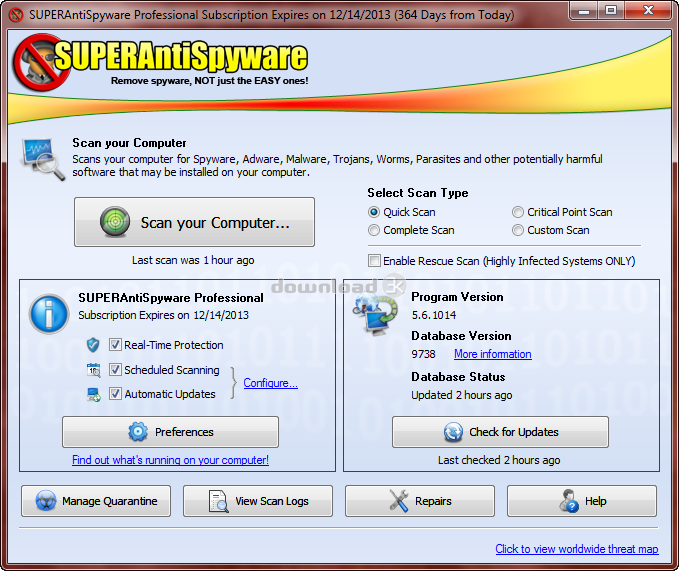Open the Repairs tools
679x571 pixels.
tap(420, 501)
